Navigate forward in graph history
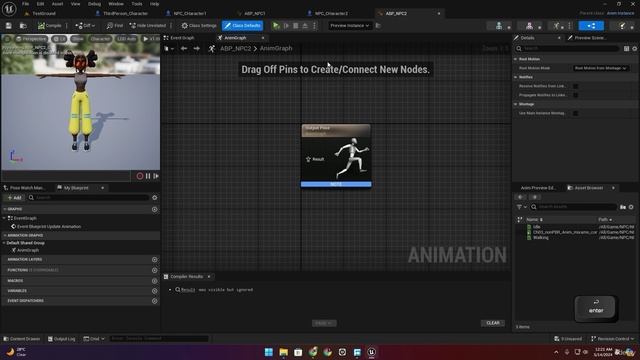Screen dimensions: 640x360 tap(197, 49)
